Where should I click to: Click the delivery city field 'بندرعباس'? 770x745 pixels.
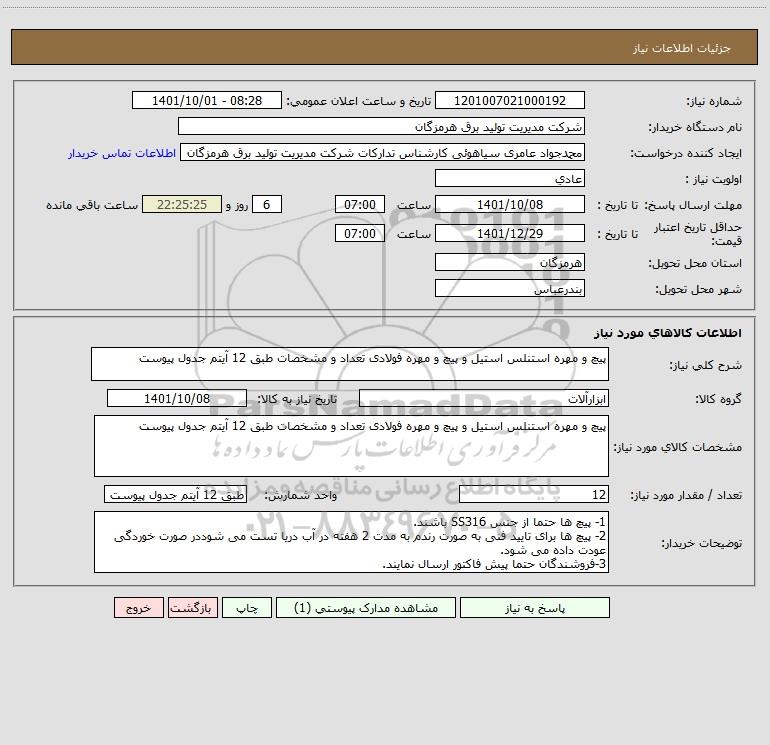pos(510,288)
